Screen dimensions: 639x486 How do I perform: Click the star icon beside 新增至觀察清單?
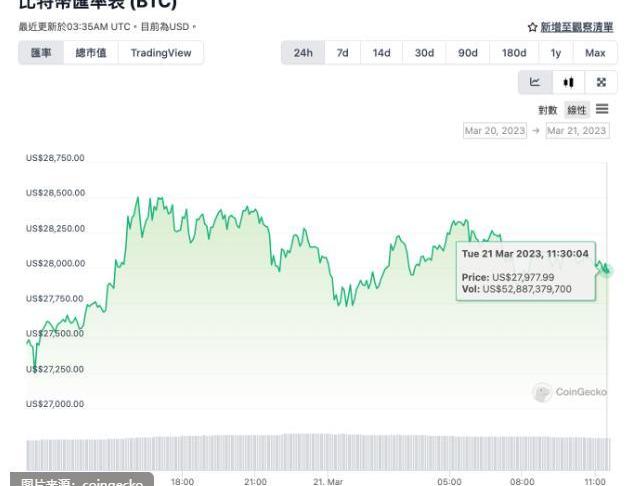click(532, 27)
